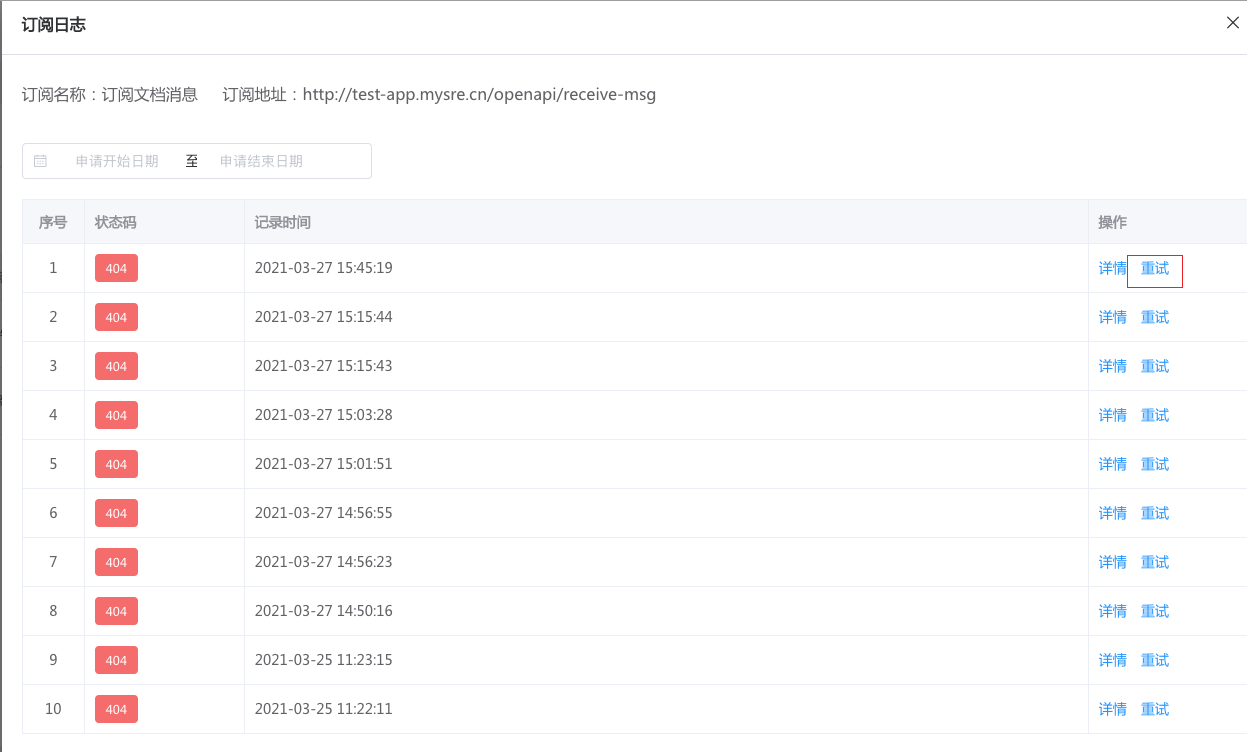Screen dimensions: 1247x752
Task: Click the 404 status badge in row 1
Action: click(116, 269)
